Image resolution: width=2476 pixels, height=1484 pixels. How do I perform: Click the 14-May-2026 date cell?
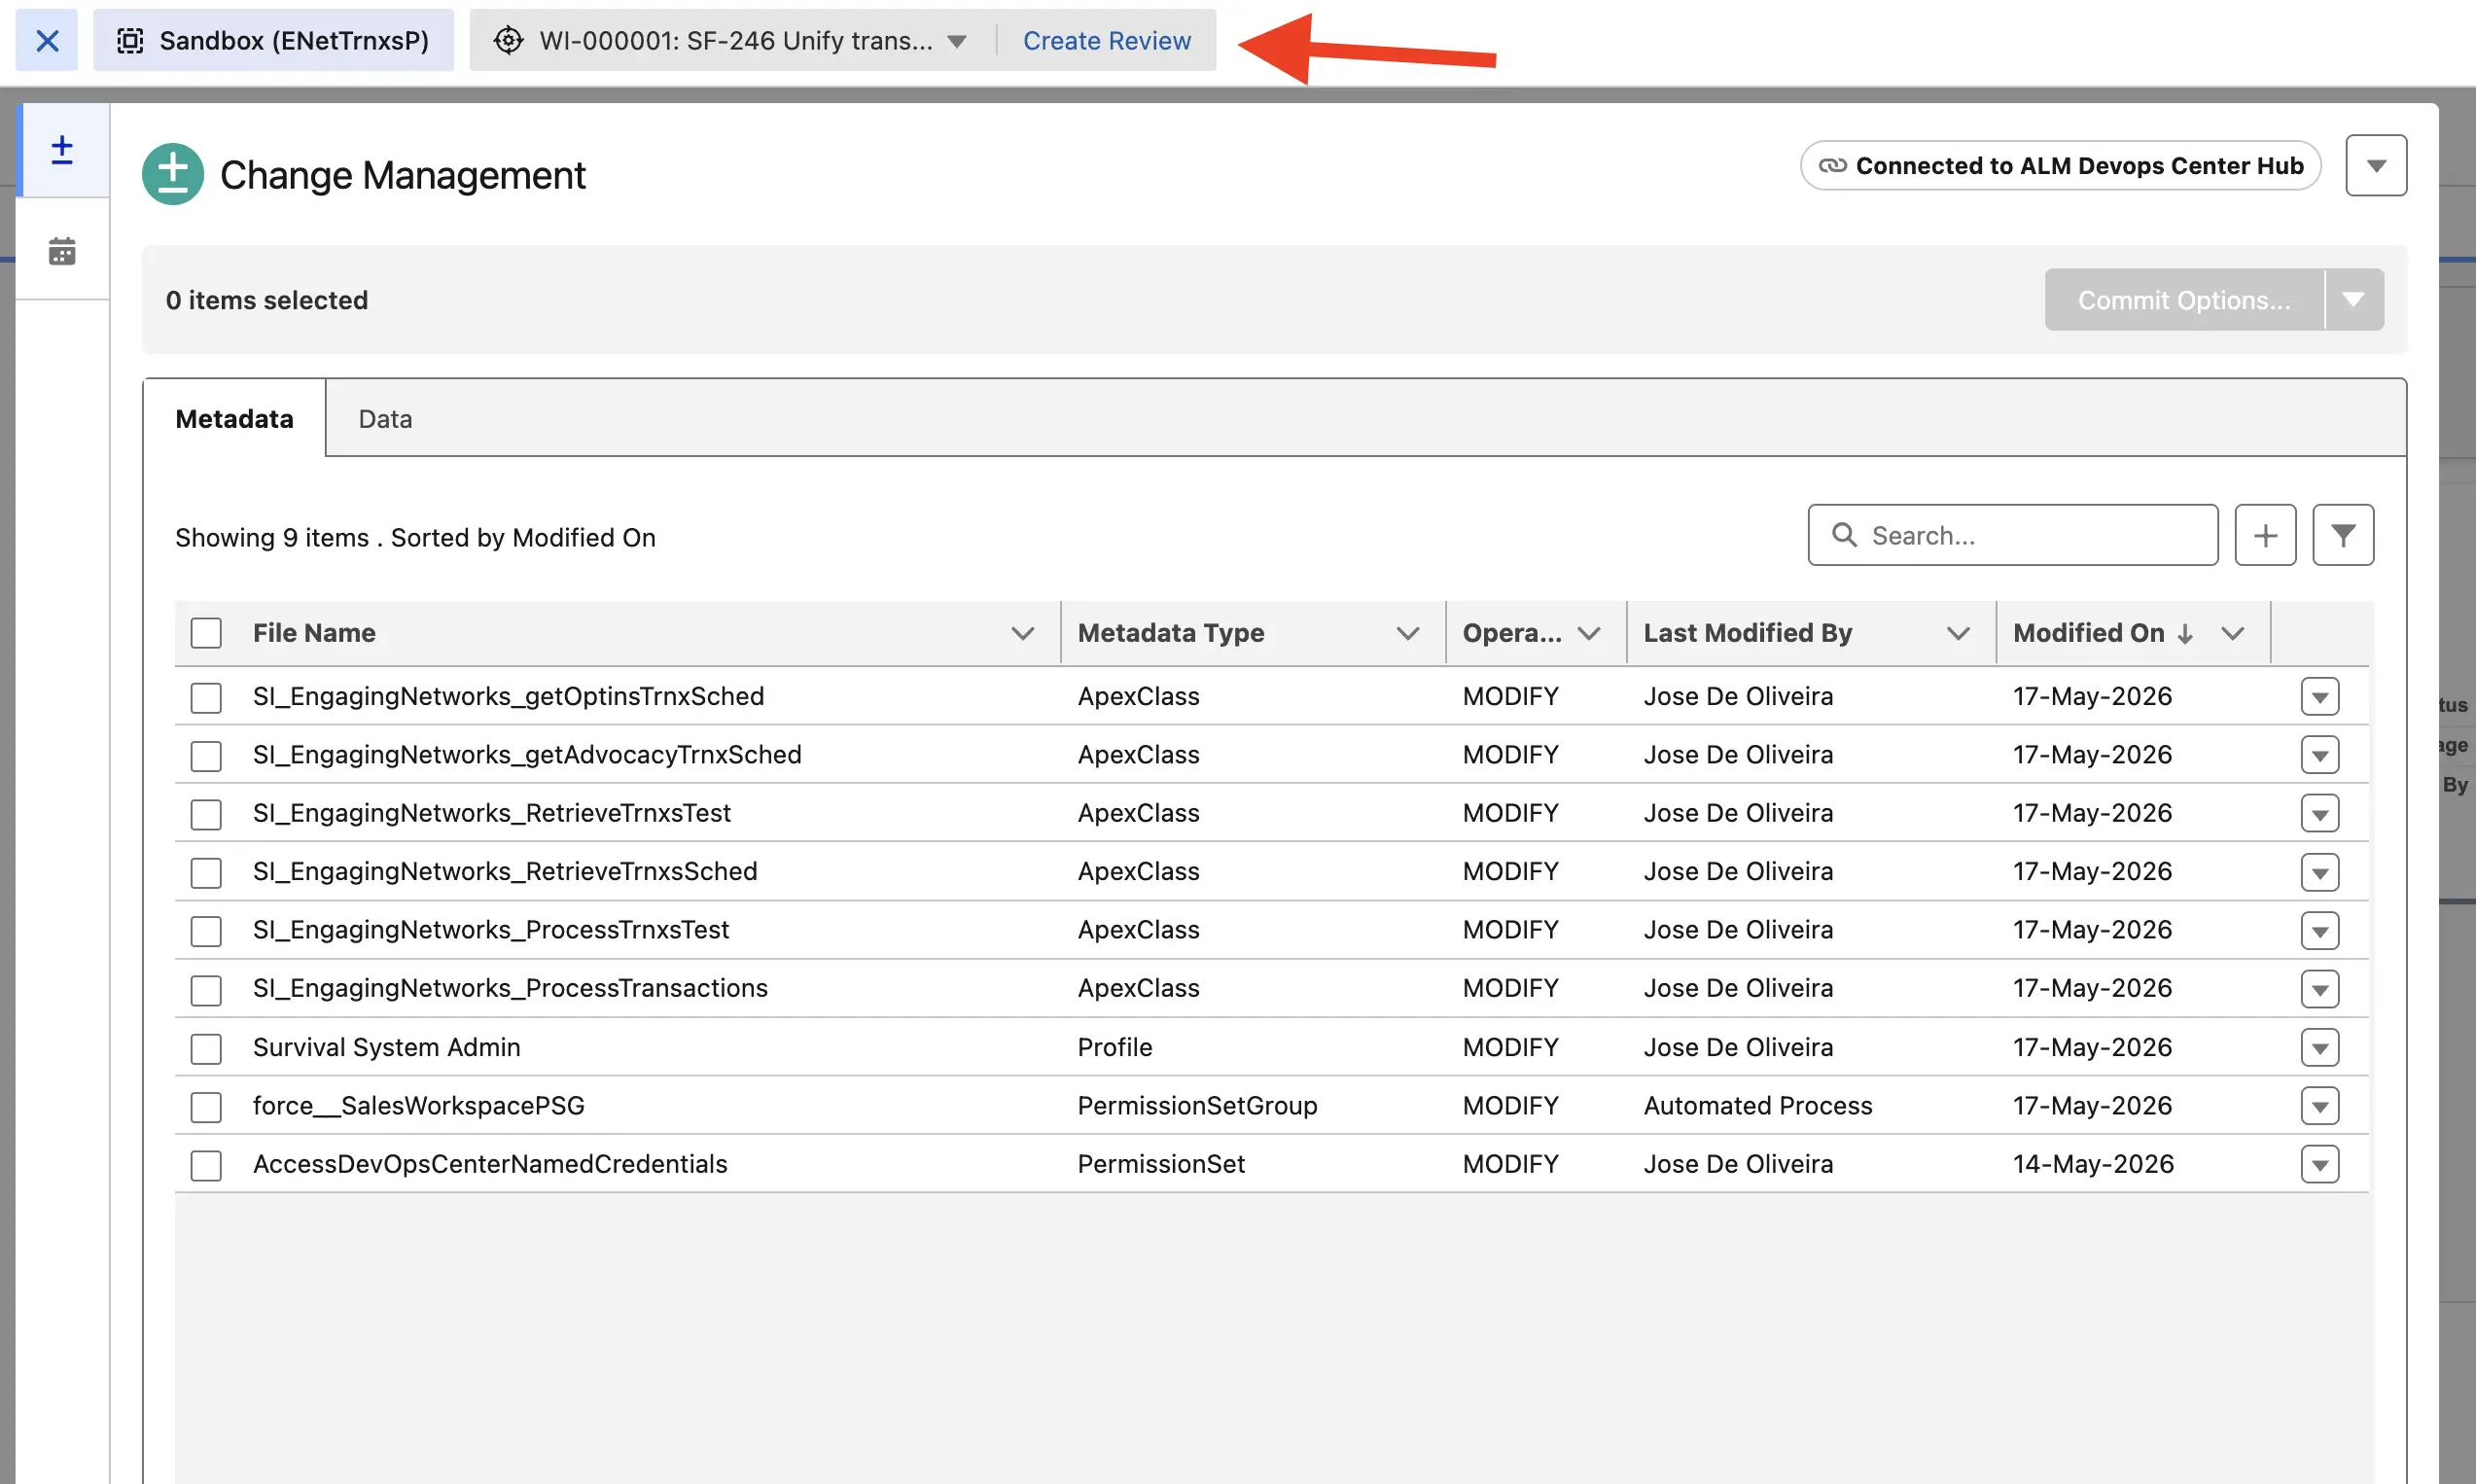coord(2093,1163)
